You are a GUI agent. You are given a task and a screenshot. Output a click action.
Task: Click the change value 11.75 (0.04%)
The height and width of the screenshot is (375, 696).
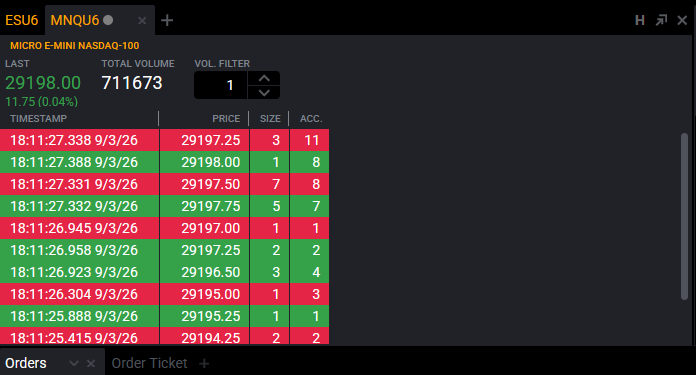tap(42, 102)
